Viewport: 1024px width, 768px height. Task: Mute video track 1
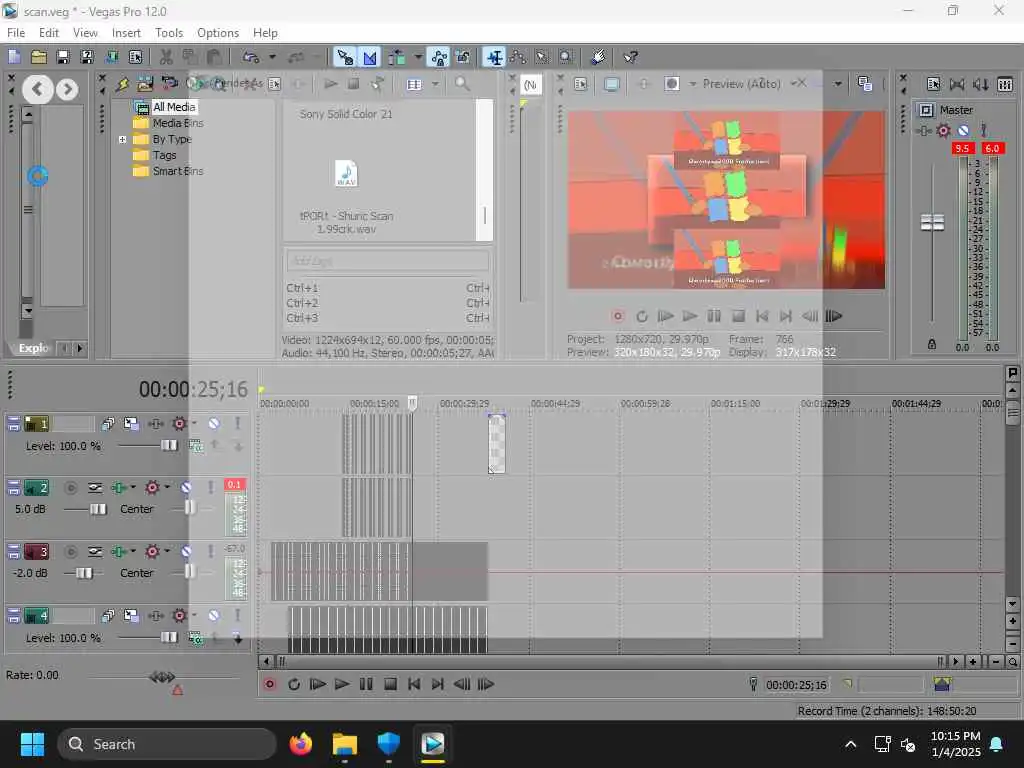click(214, 424)
